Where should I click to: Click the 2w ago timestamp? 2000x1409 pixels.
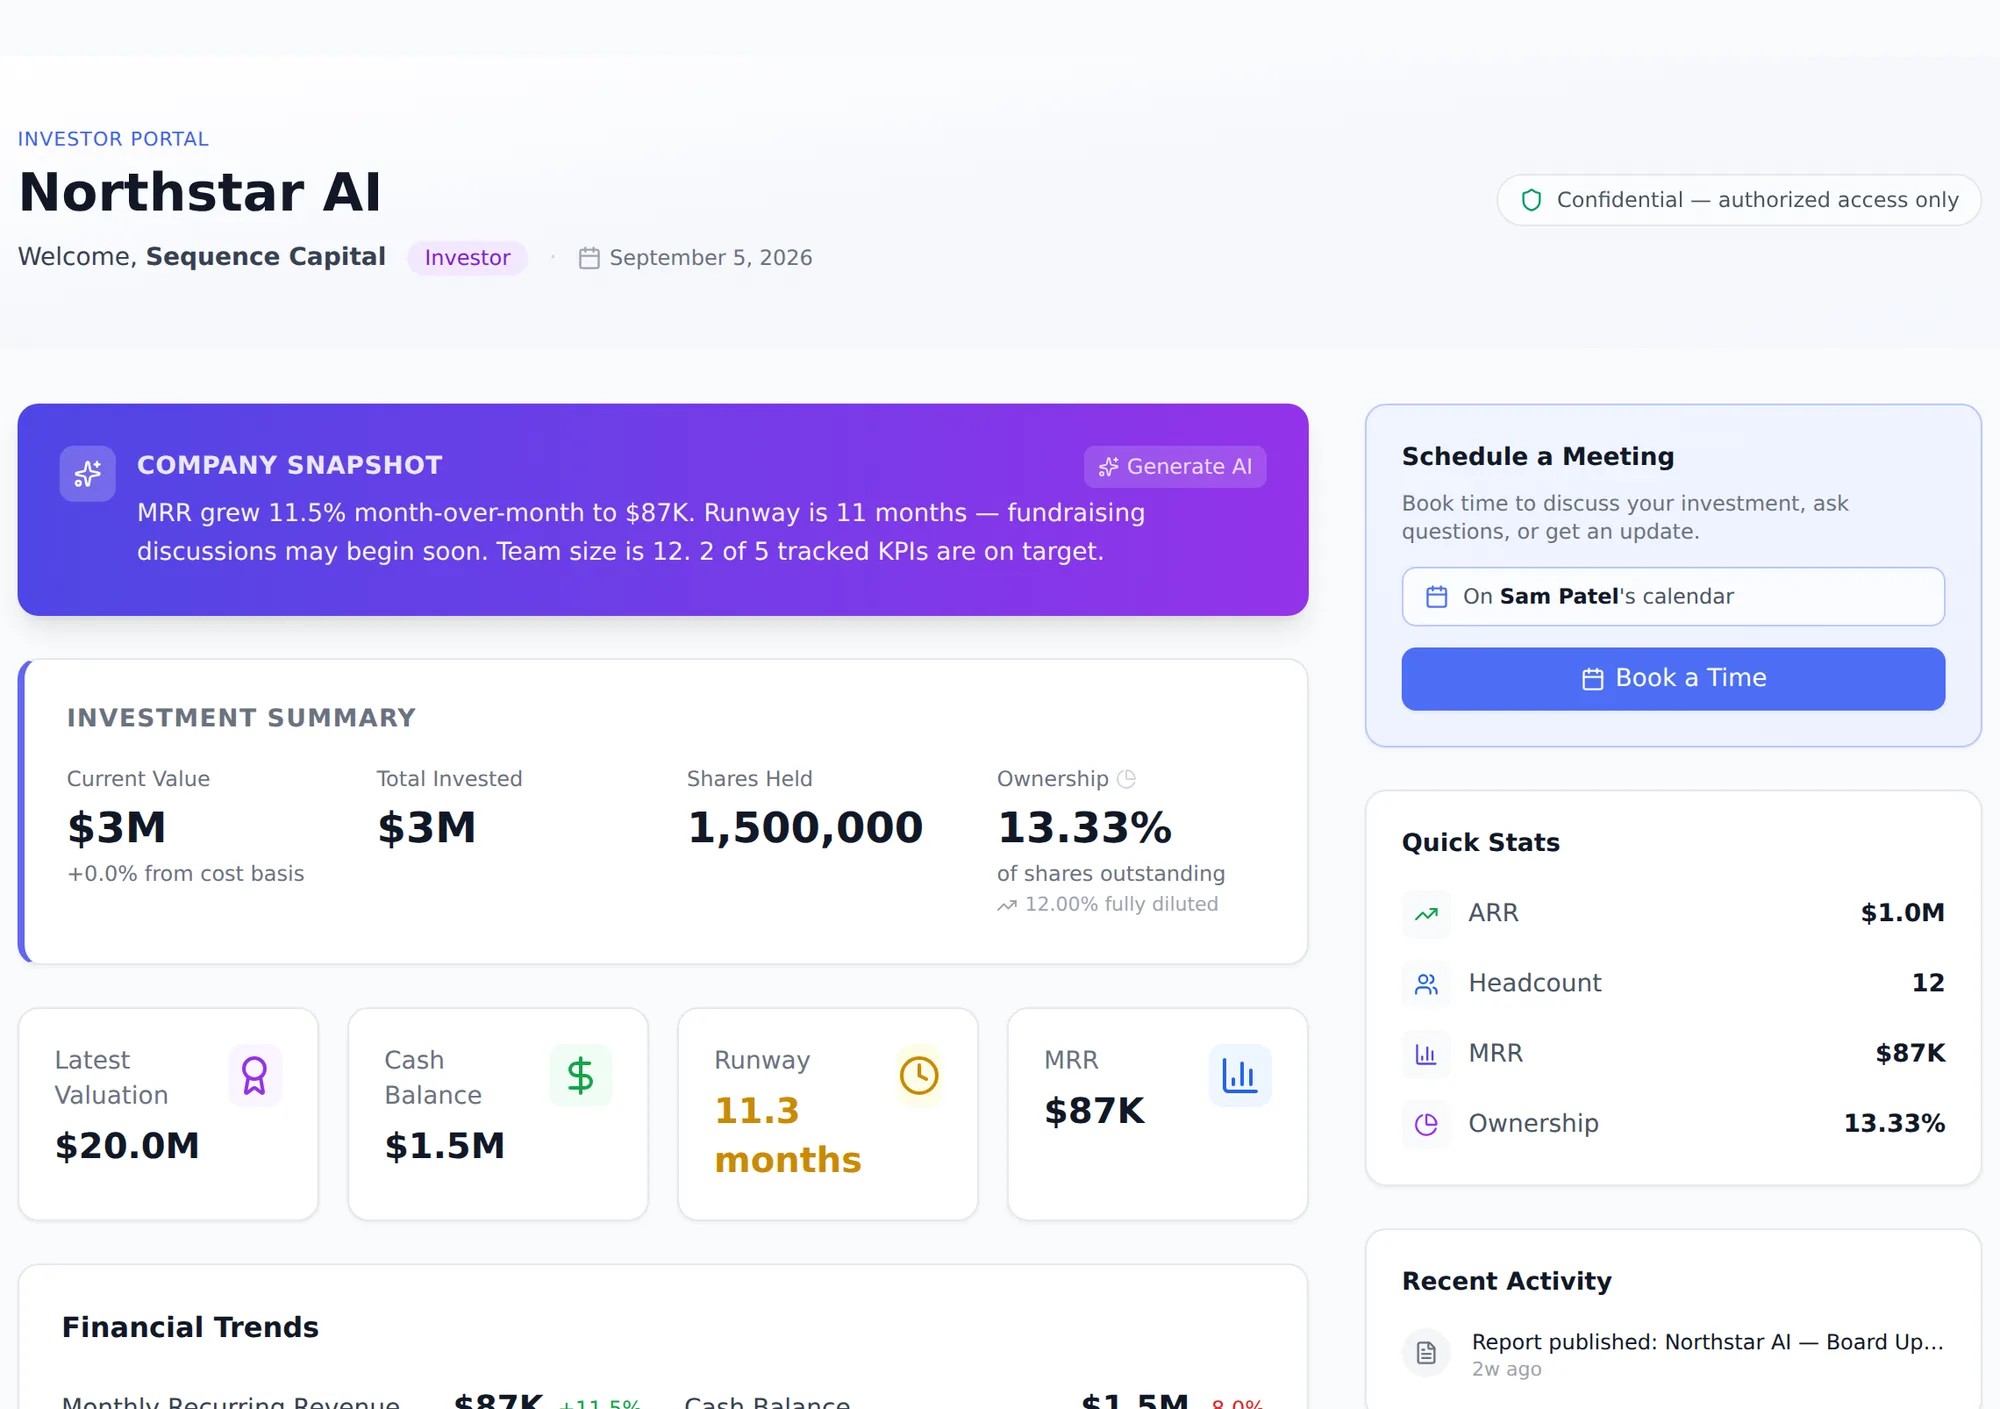coord(1506,1370)
